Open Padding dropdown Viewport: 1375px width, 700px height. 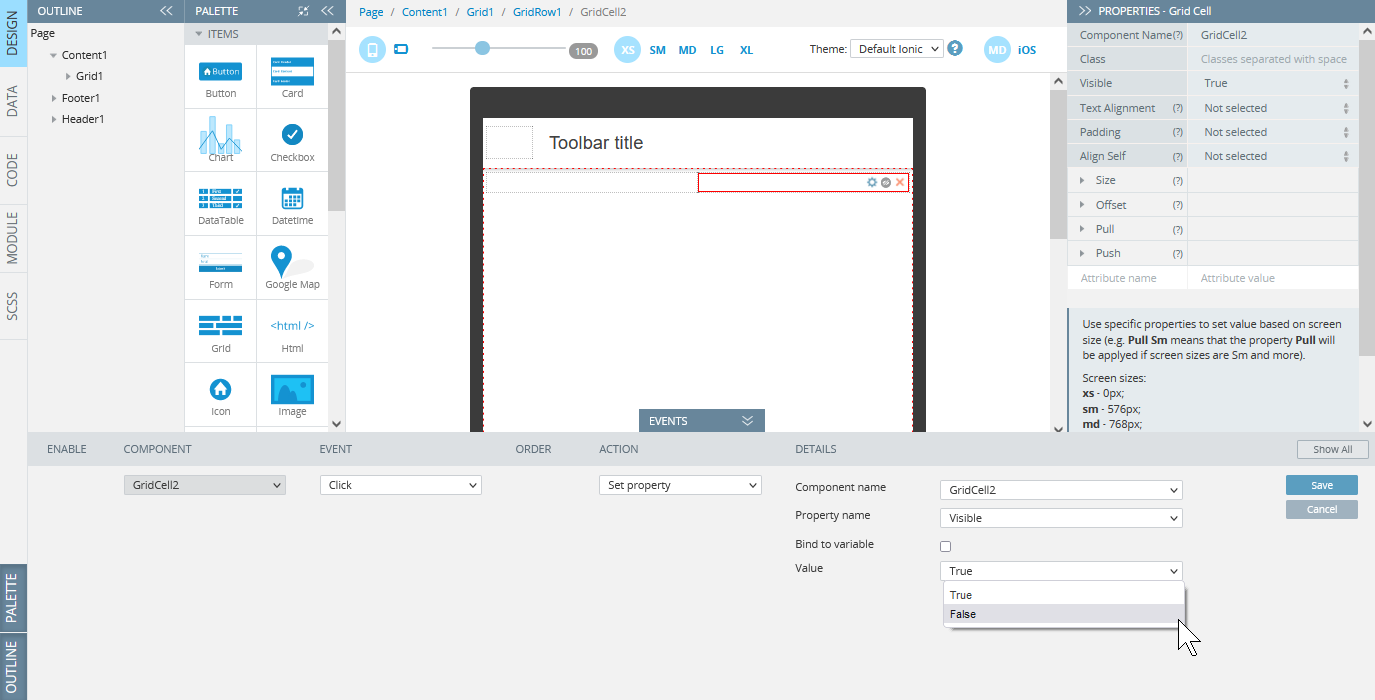point(1273,132)
